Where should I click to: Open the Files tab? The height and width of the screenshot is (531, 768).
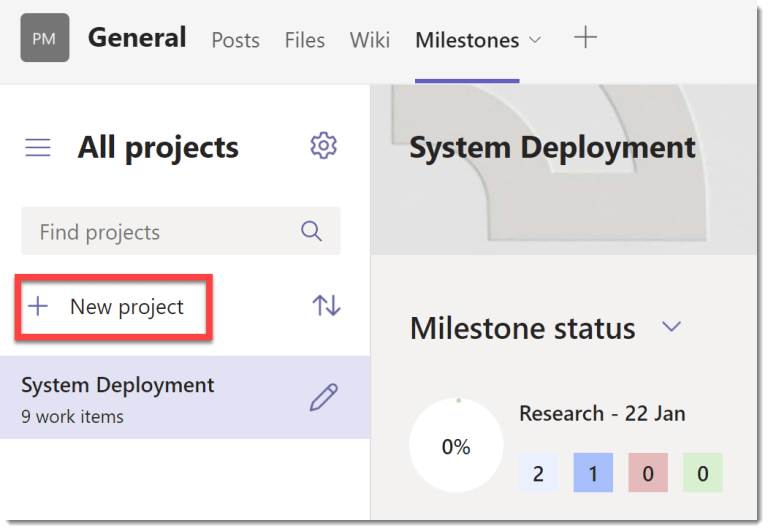(304, 40)
